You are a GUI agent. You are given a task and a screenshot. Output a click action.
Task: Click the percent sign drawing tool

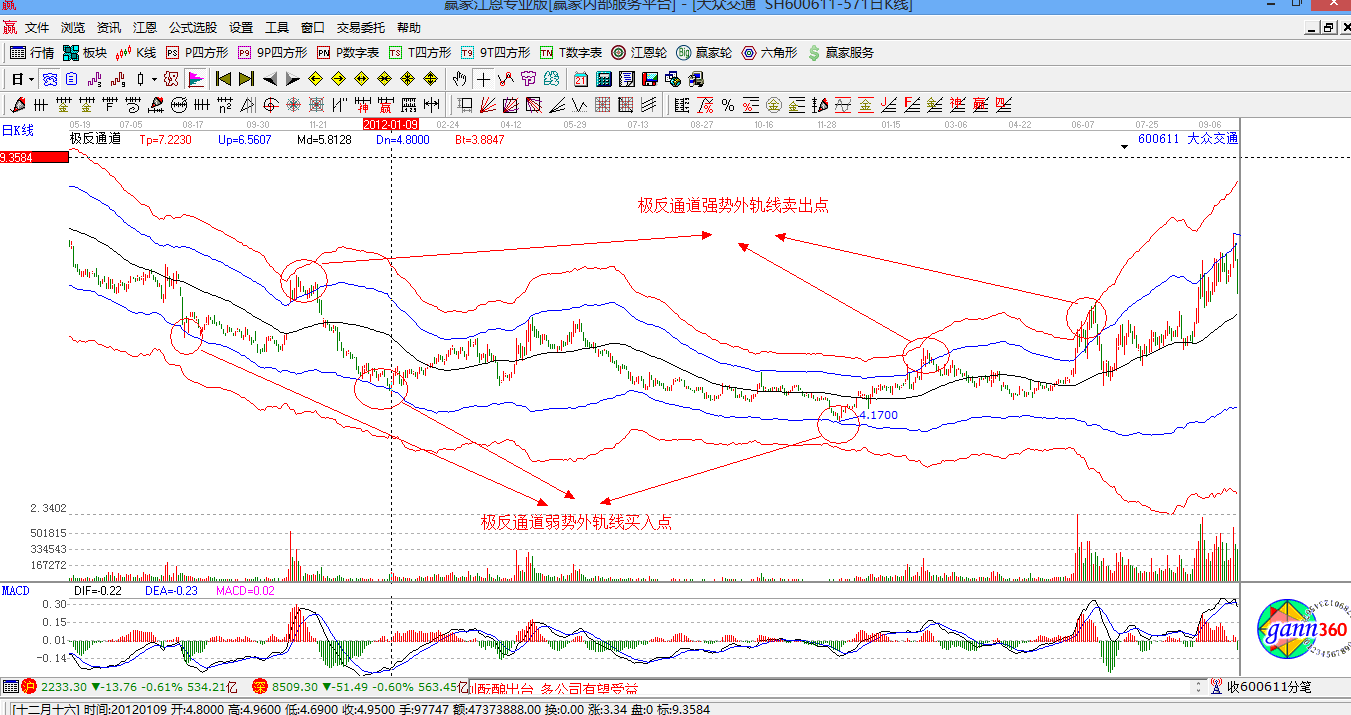click(x=727, y=105)
